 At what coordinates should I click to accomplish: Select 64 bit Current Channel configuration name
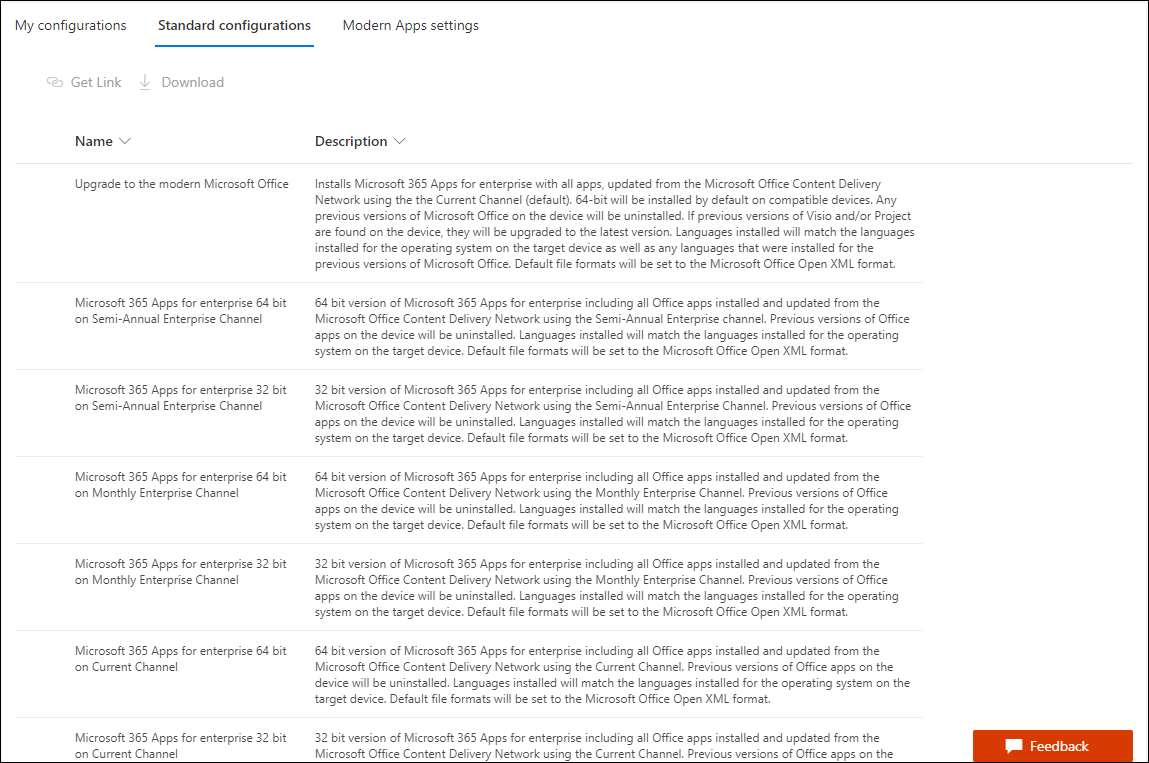coord(180,659)
